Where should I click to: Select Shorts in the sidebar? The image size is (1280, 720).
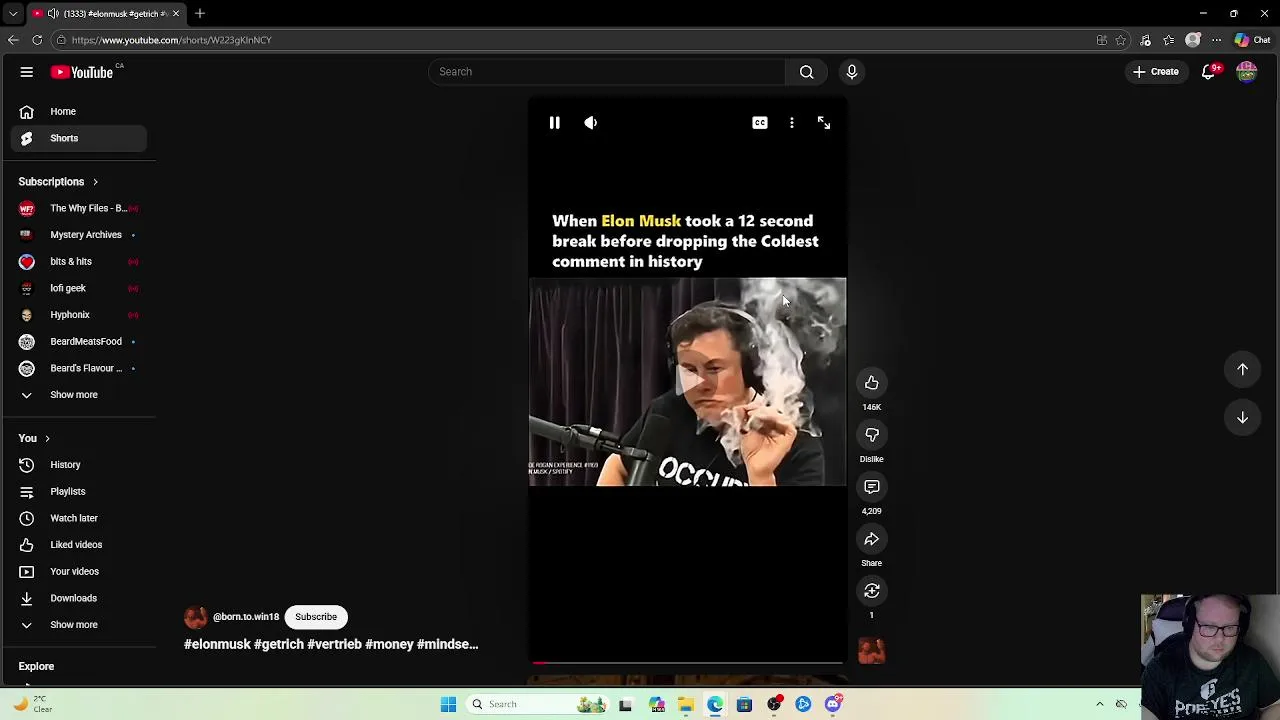(x=79, y=138)
